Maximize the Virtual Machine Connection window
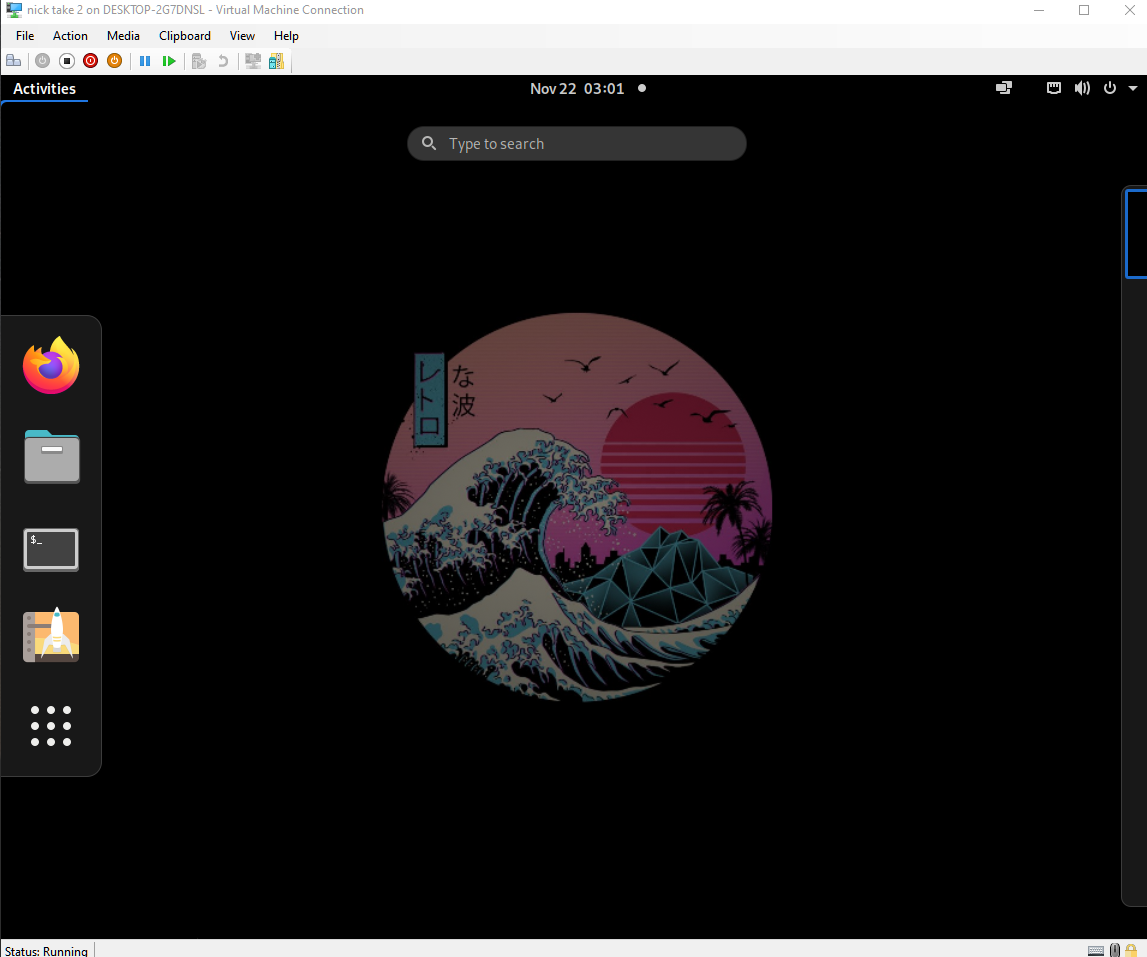 pyautogui.click(x=1084, y=10)
